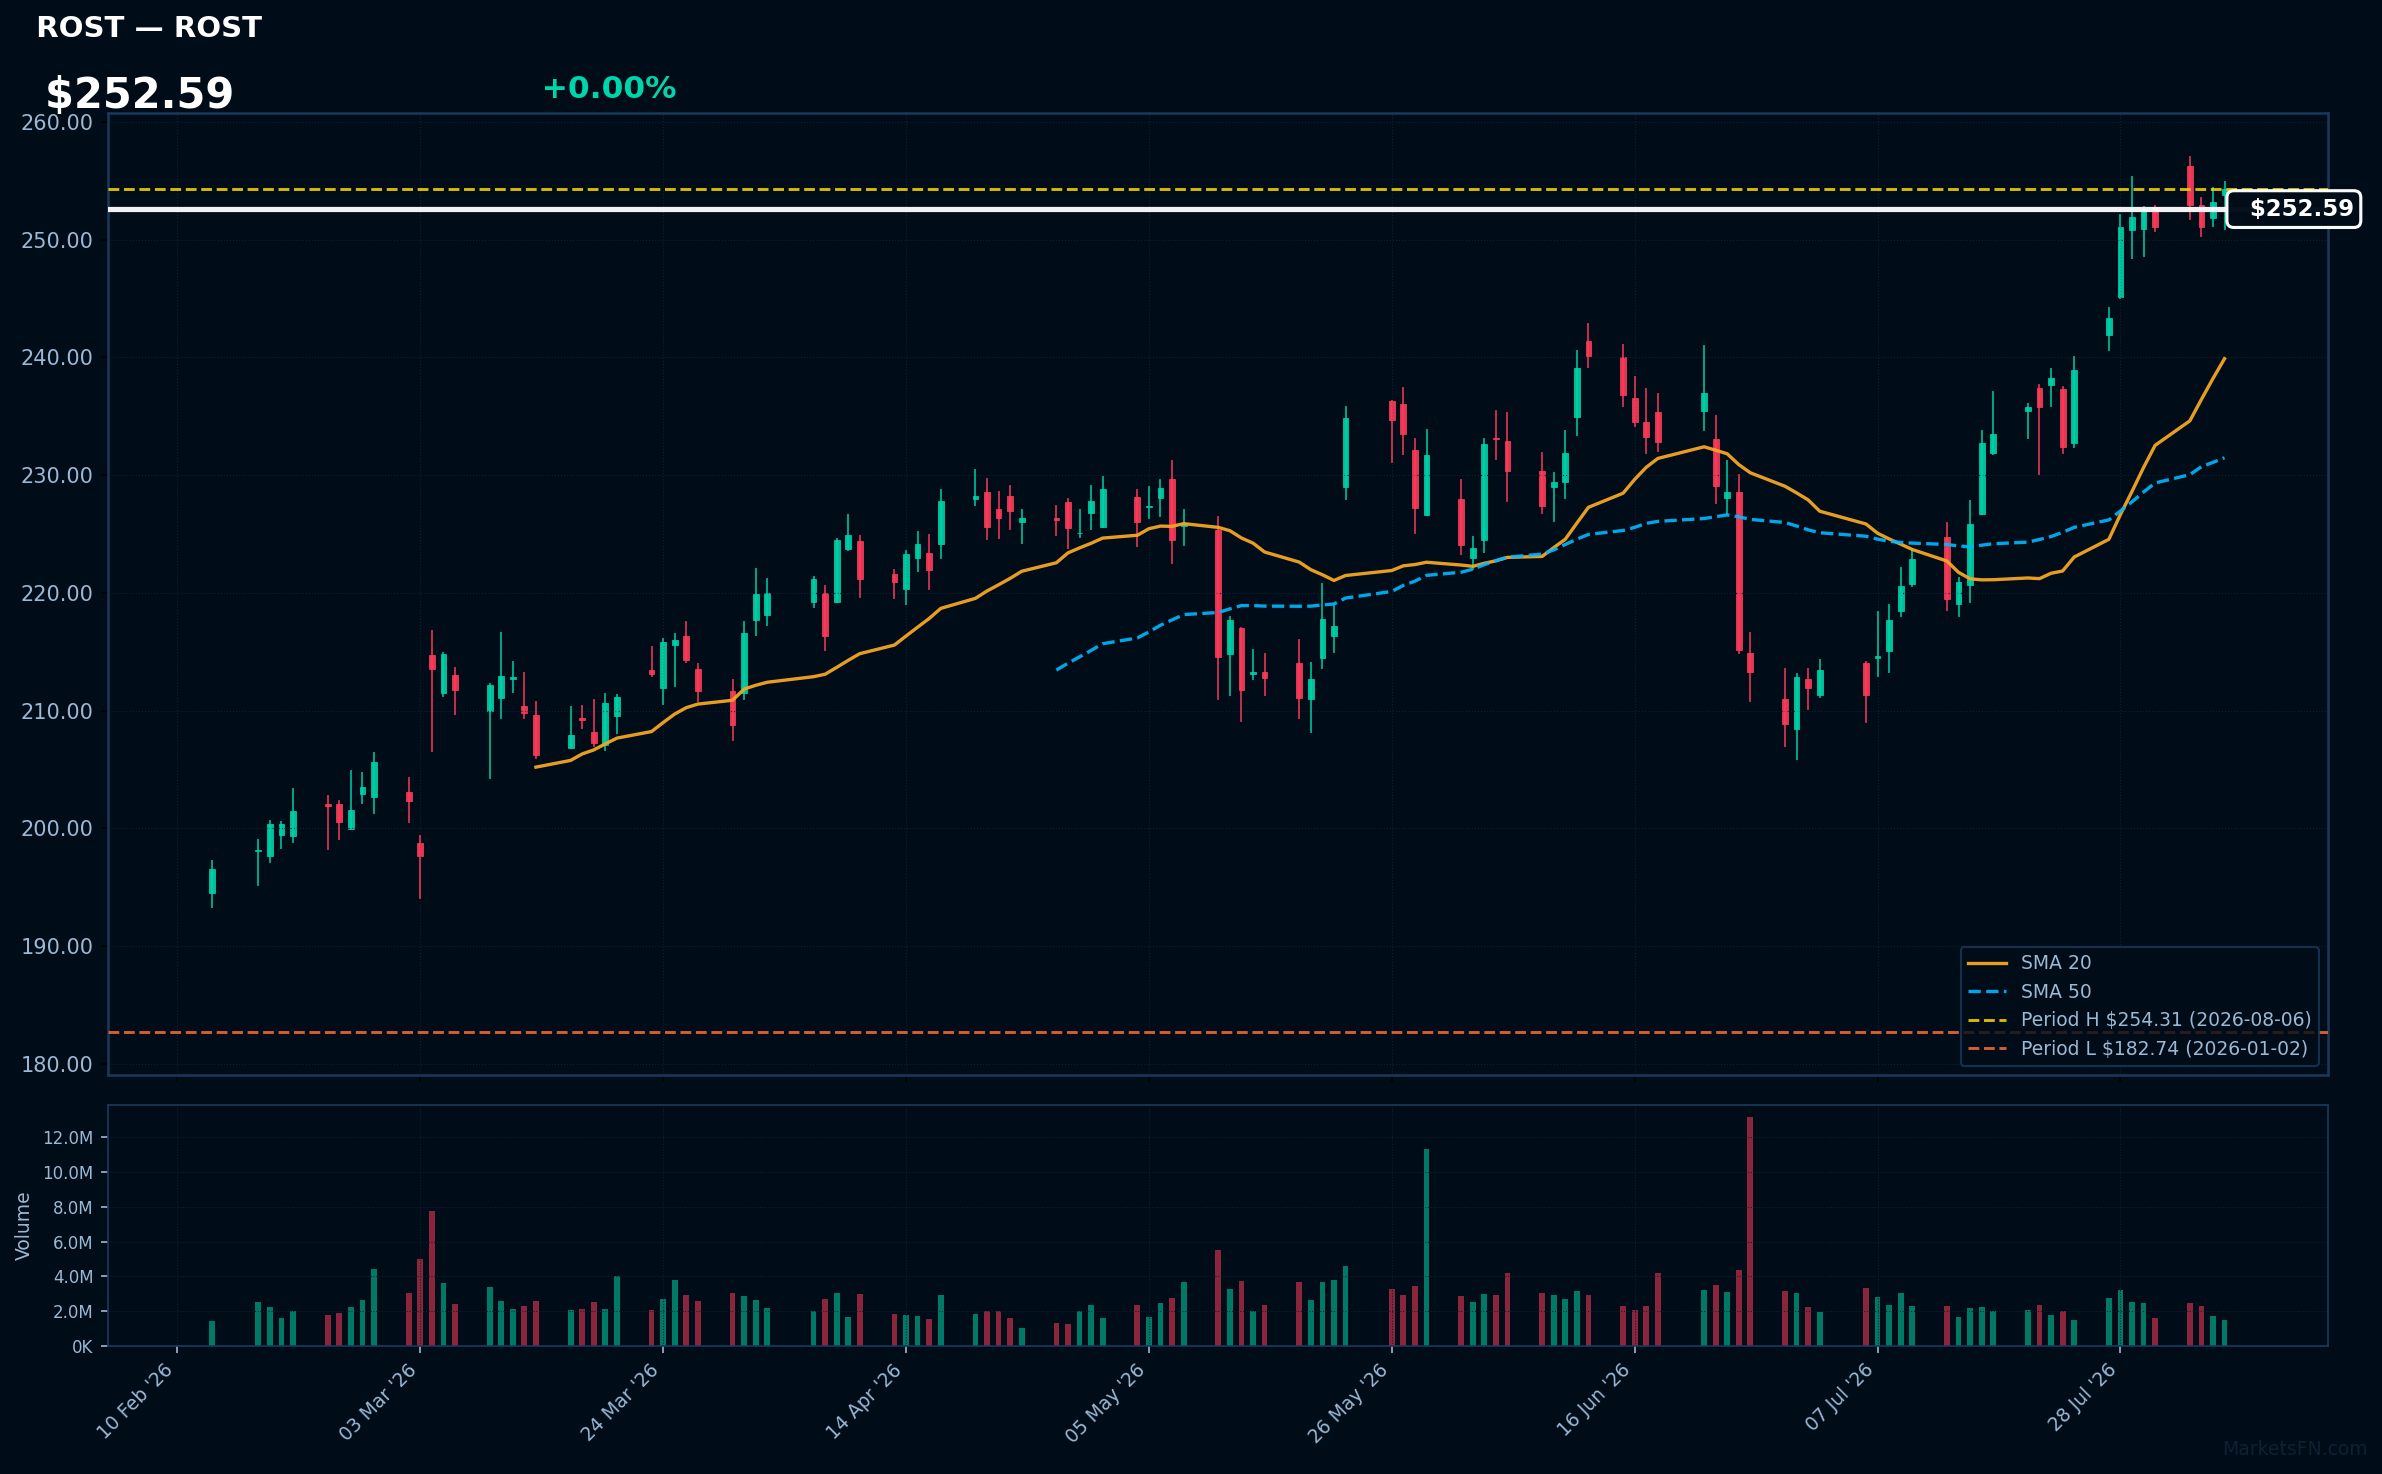
Task: Click the $252.59 current price tag
Action: click(2293, 209)
